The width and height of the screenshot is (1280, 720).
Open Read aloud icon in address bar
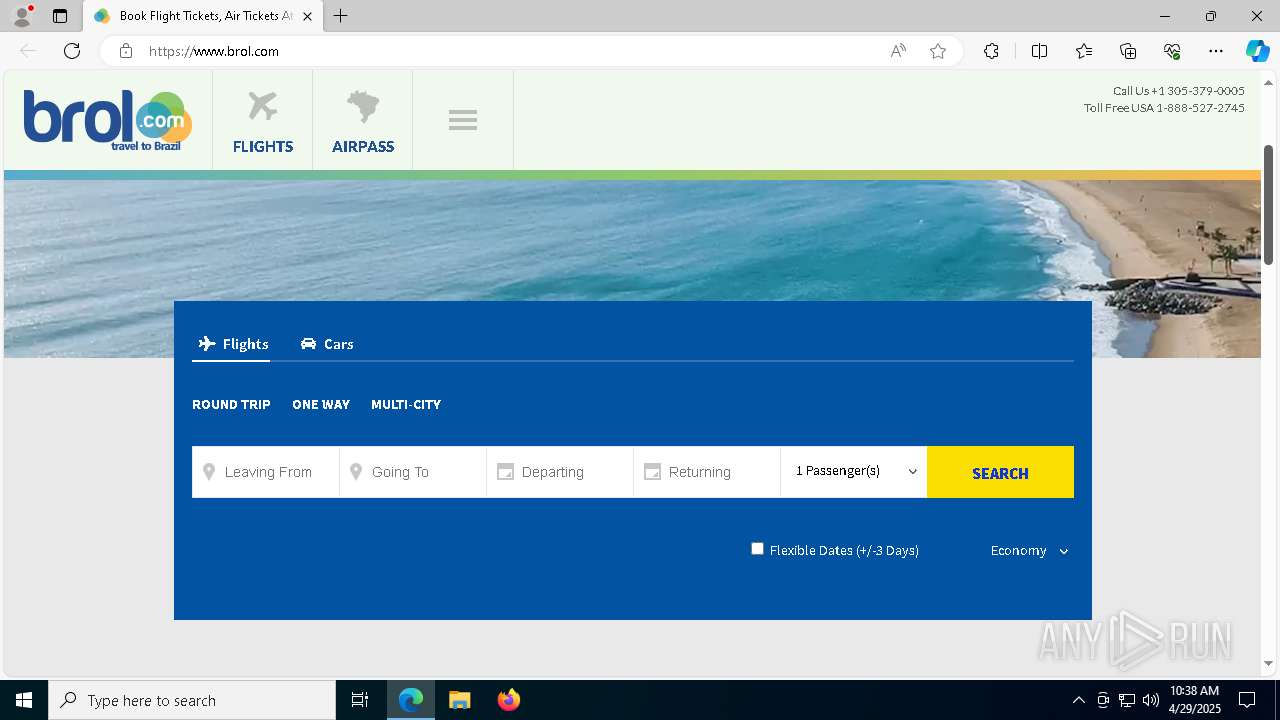tap(898, 51)
